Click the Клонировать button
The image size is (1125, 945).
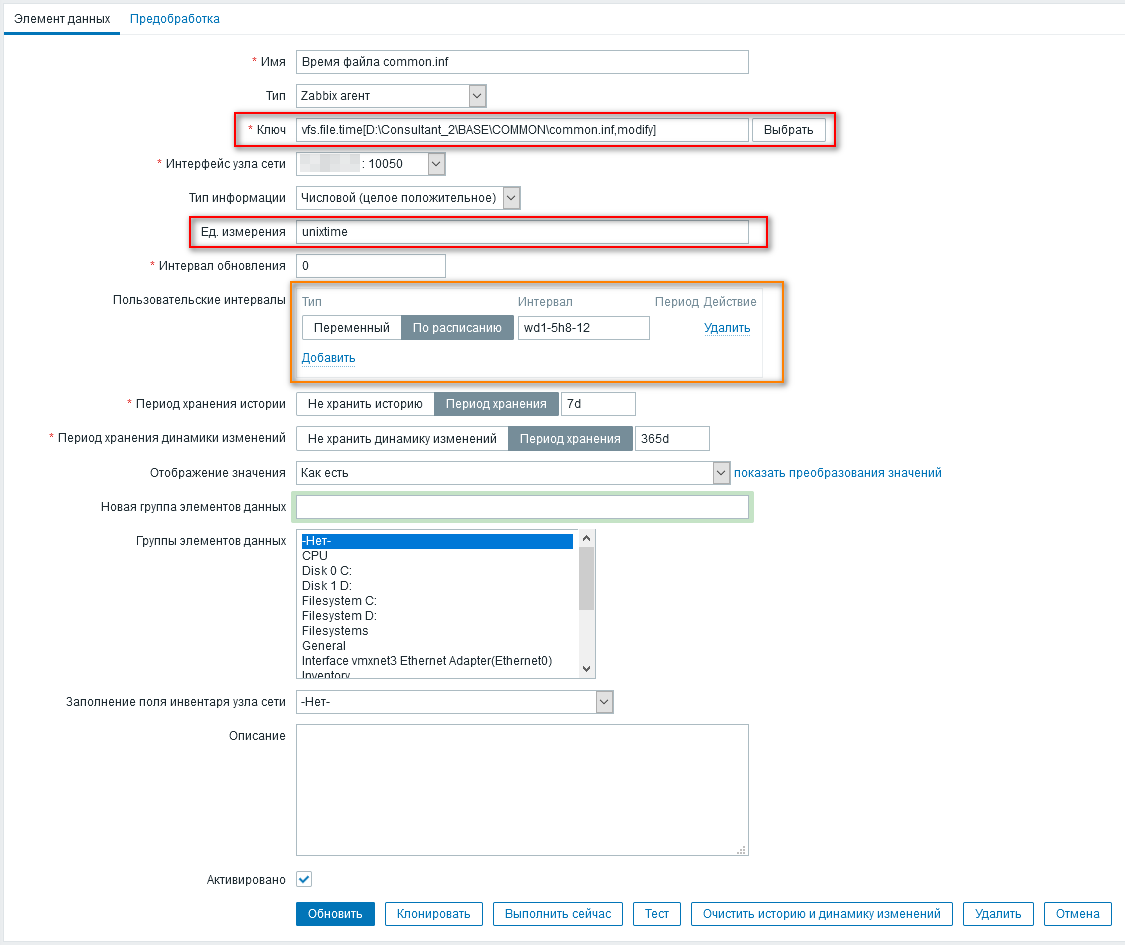433,913
